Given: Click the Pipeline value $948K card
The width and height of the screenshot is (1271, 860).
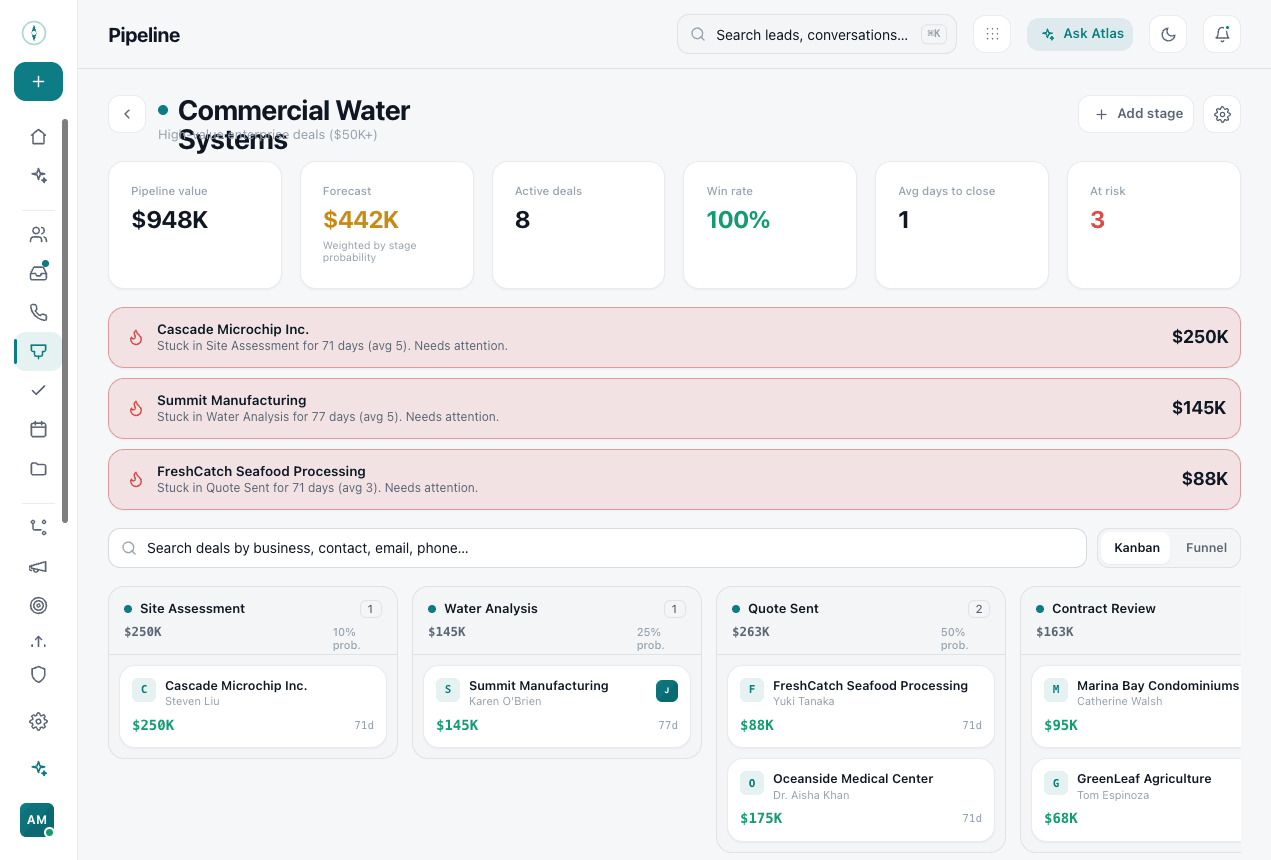Looking at the screenshot, I should point(195,225).
